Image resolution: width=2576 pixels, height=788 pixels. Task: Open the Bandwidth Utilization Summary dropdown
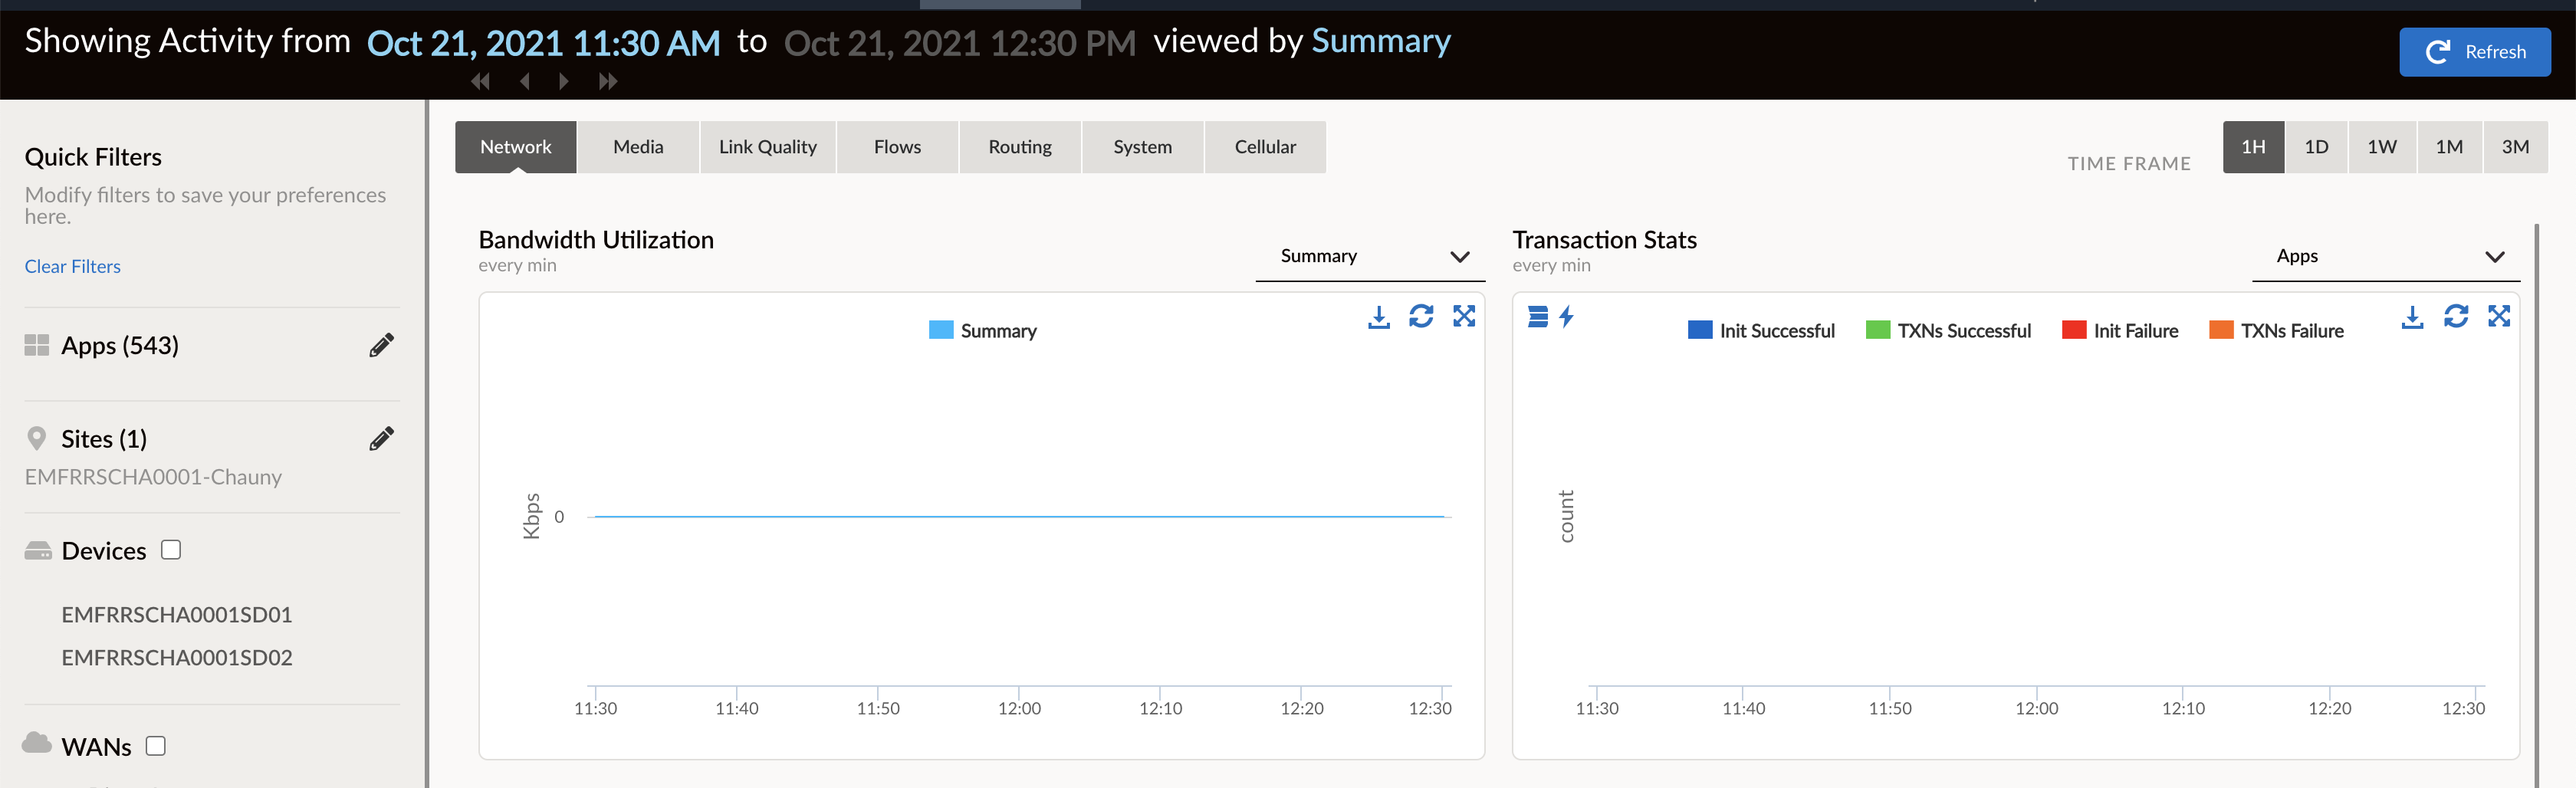(1369, 256)
